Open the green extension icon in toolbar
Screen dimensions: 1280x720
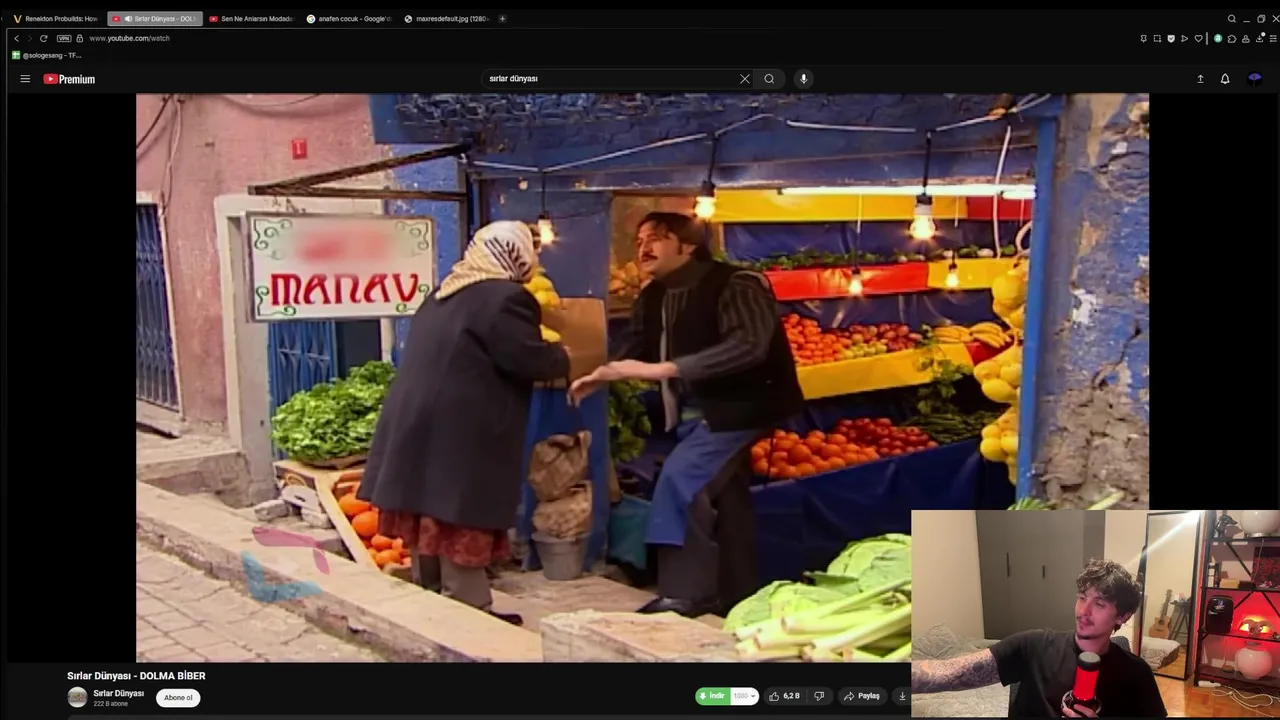[1218, 39]
